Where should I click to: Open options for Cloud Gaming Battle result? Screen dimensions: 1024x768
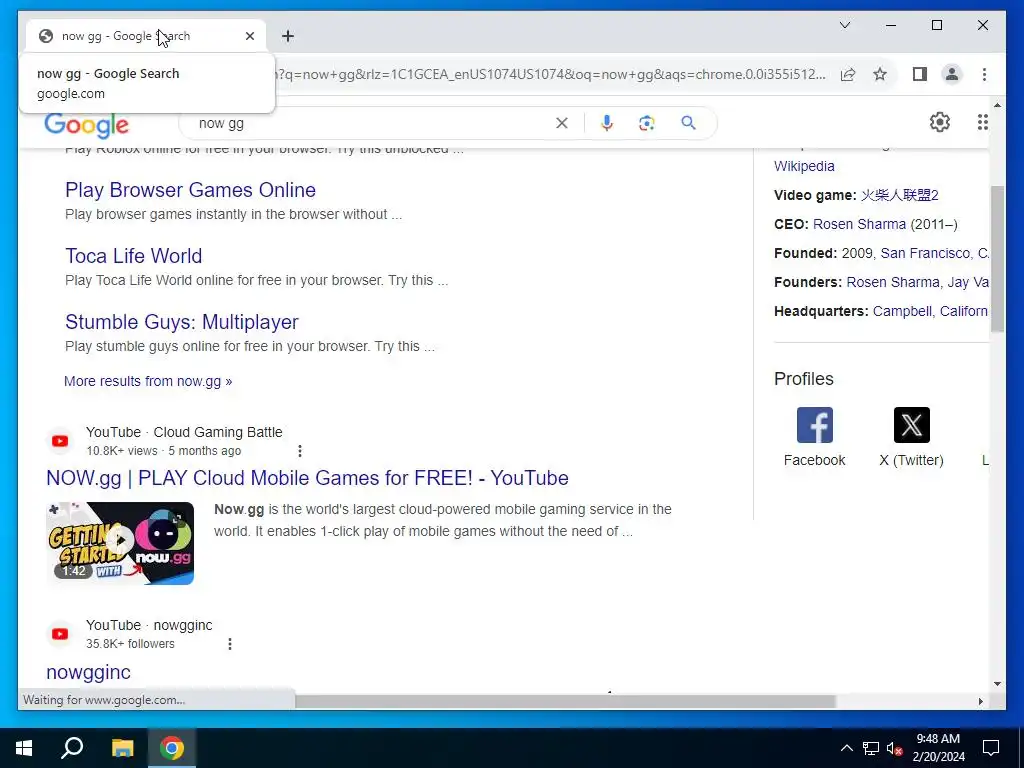tap(300, 451)
